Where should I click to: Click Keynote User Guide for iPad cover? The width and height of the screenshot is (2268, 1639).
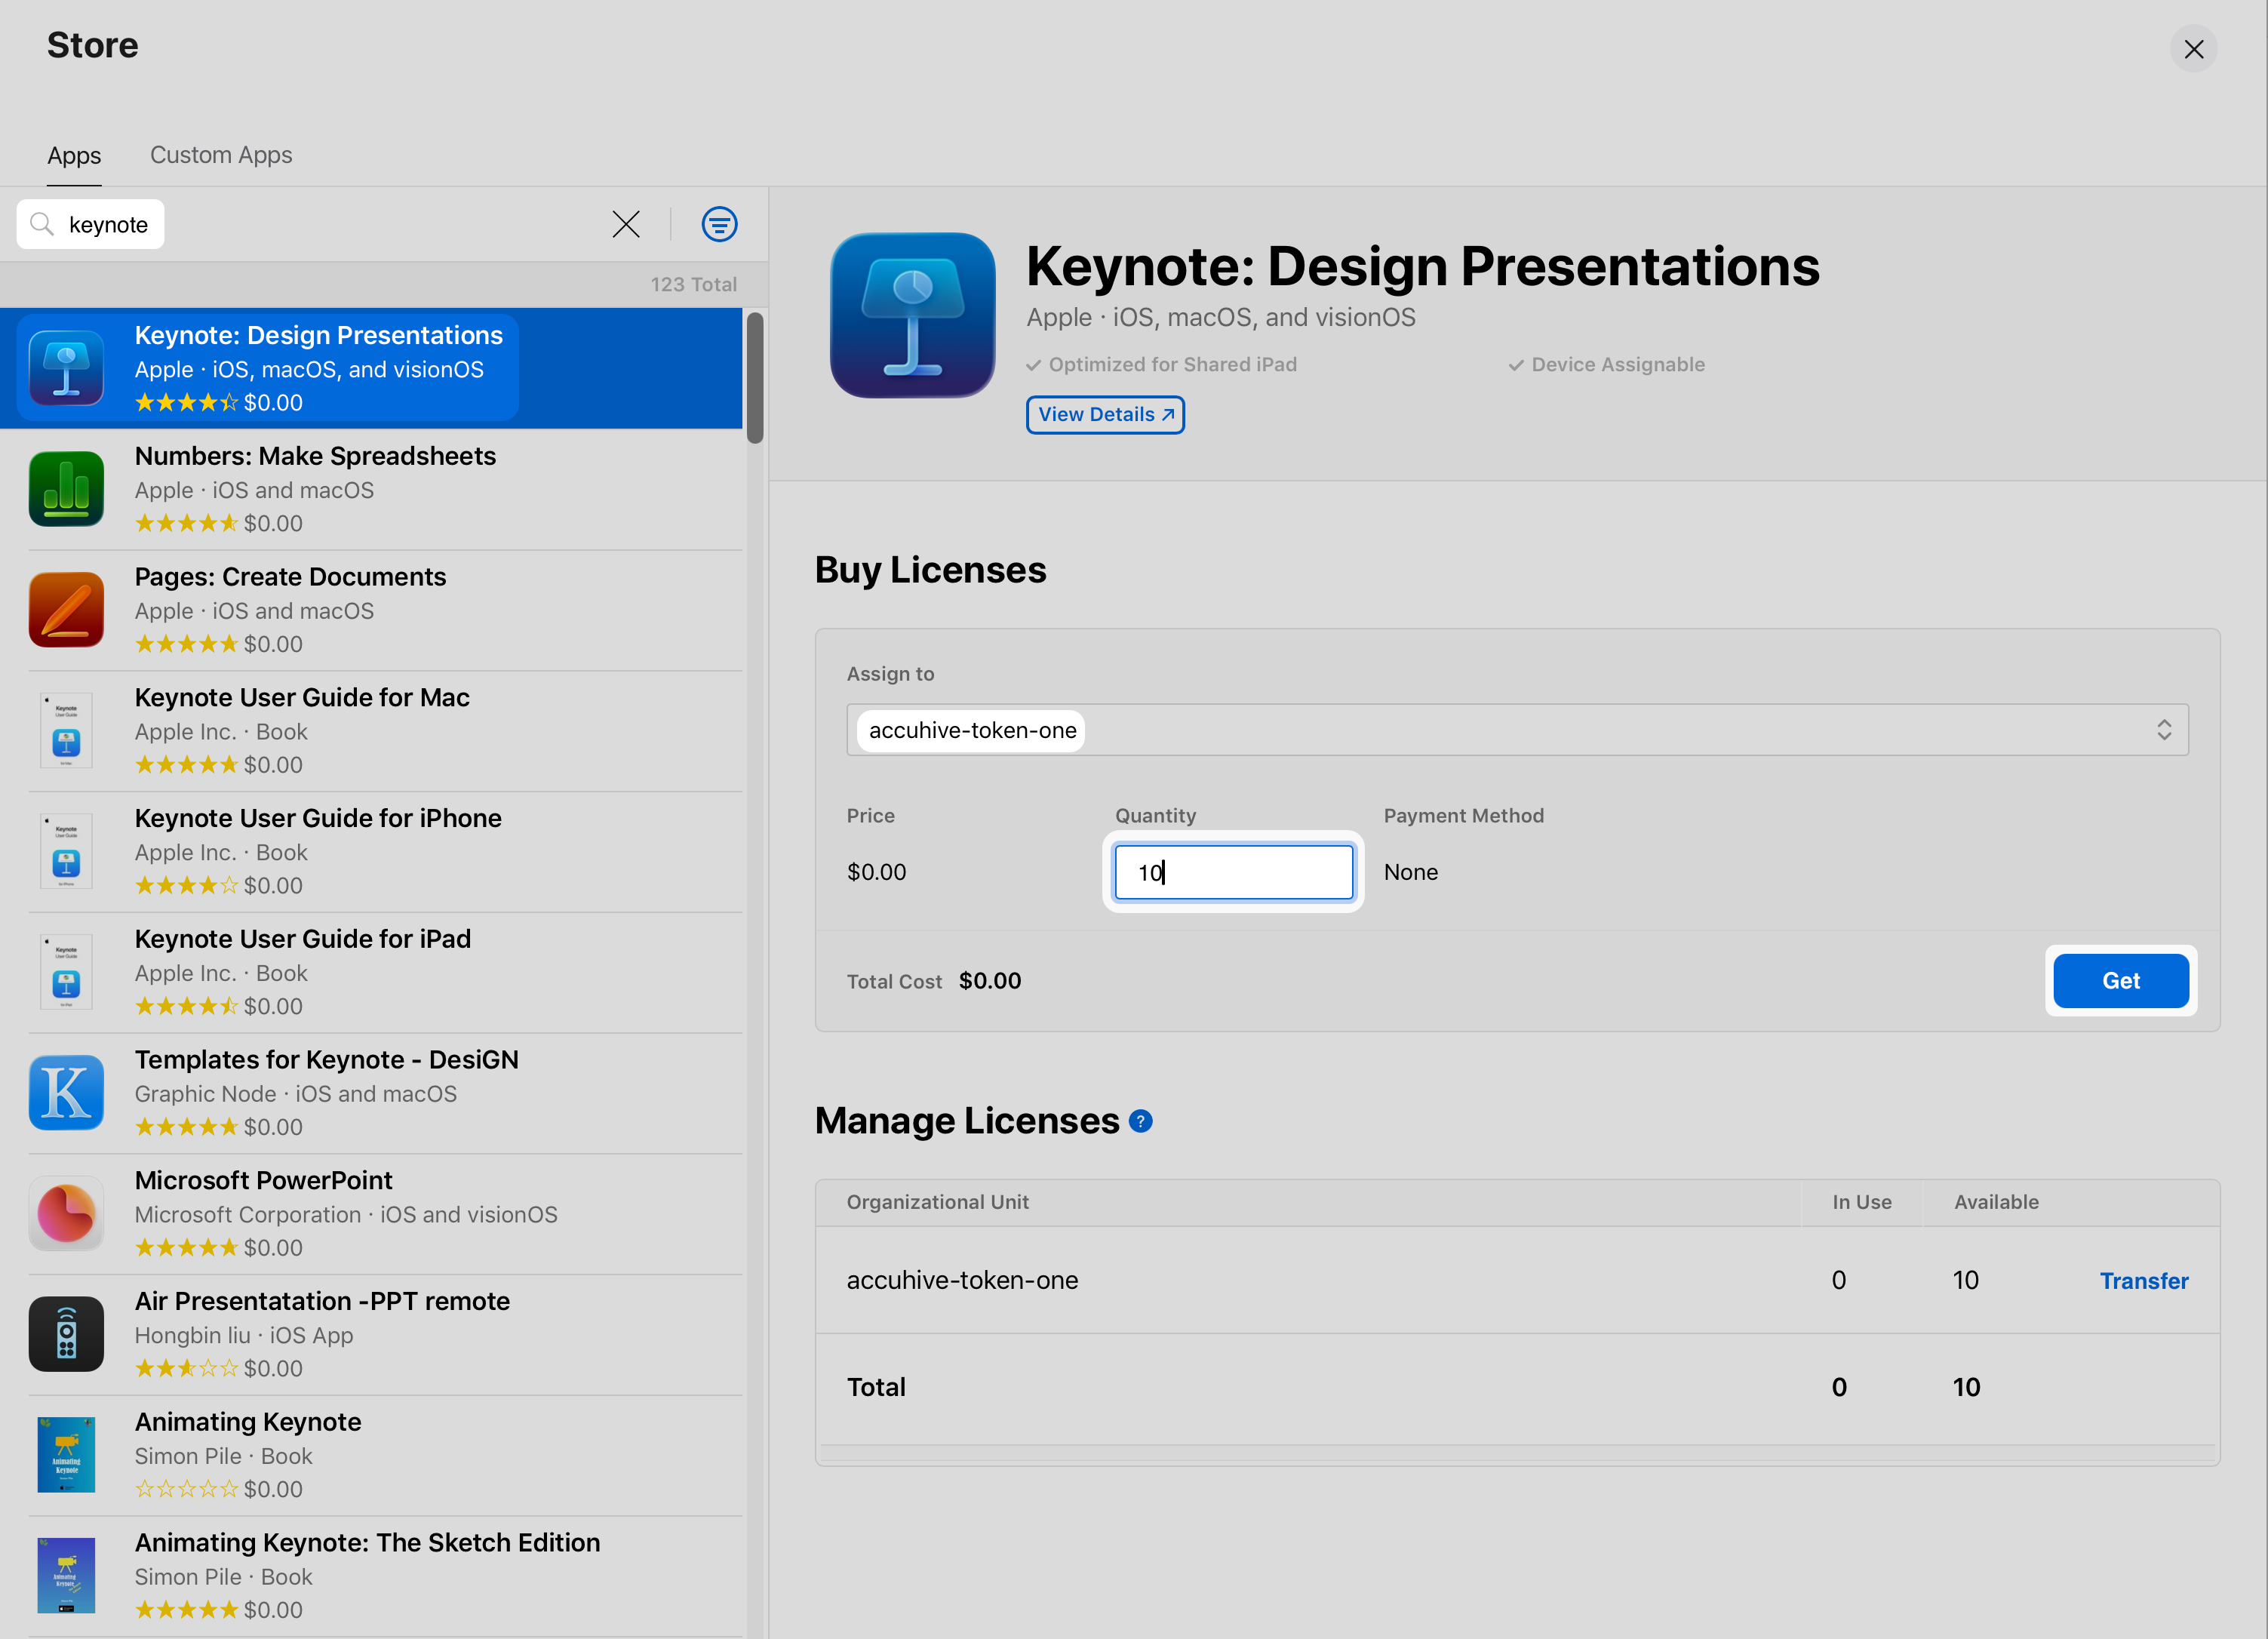66,972
